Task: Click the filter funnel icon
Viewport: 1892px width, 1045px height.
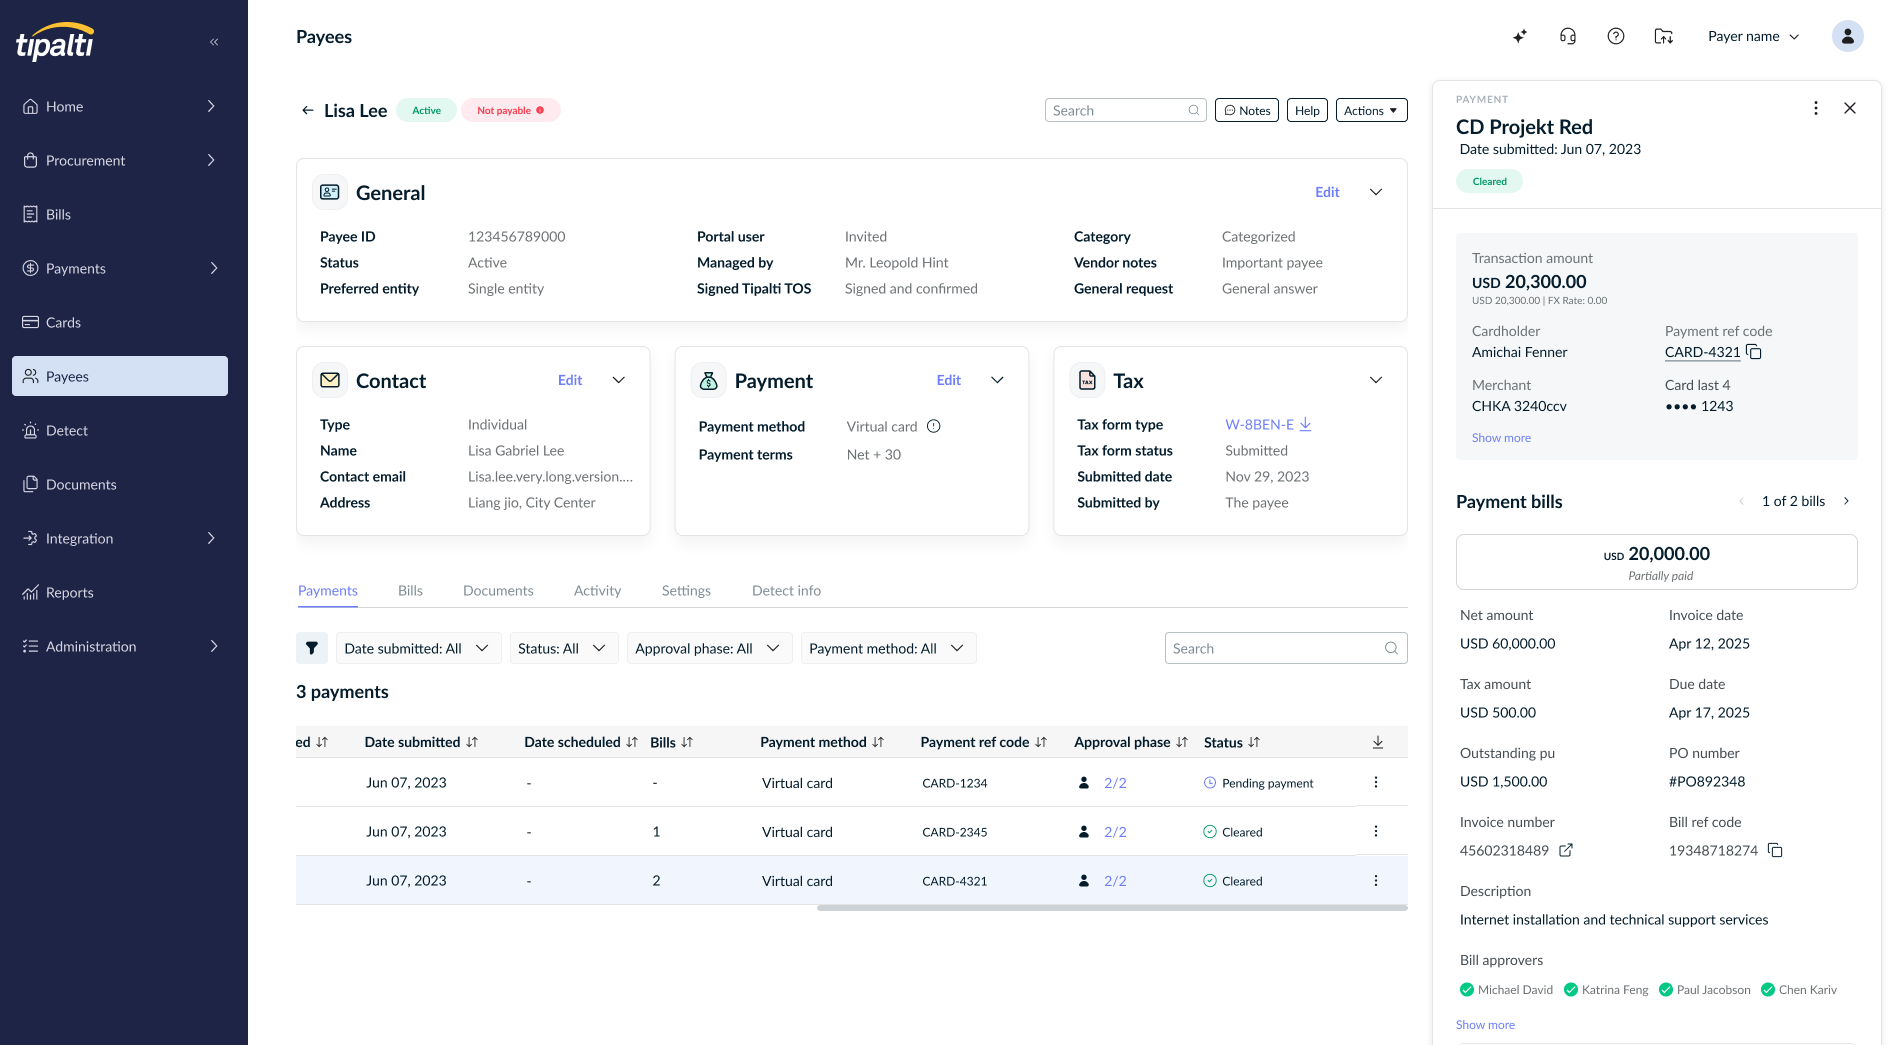Action: tap(312, 648)
